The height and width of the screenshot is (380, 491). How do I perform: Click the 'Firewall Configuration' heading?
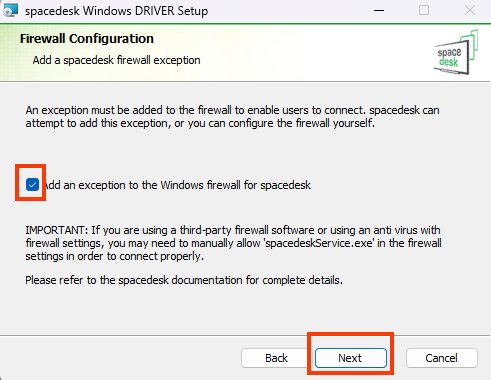pos(87,39)
